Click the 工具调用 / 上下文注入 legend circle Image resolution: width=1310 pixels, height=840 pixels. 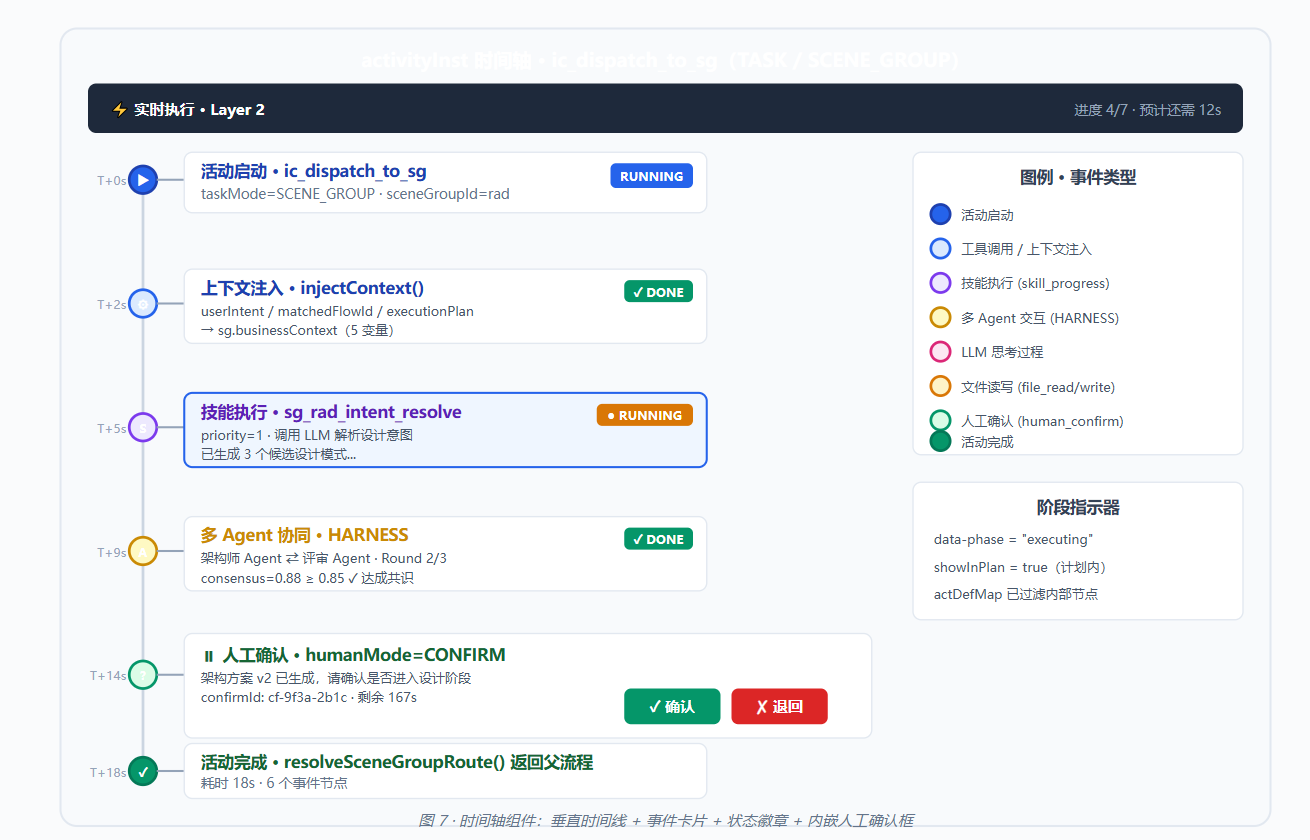[x=940, y=248]
